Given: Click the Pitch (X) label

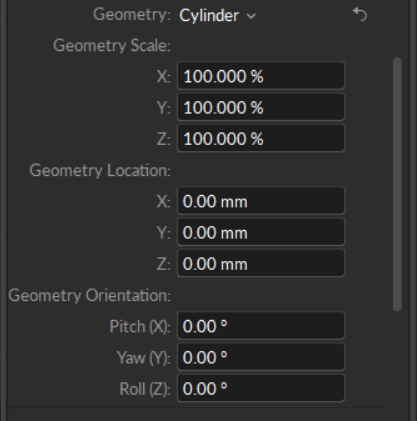Looking at the screenshot, I should click(140, 326).
